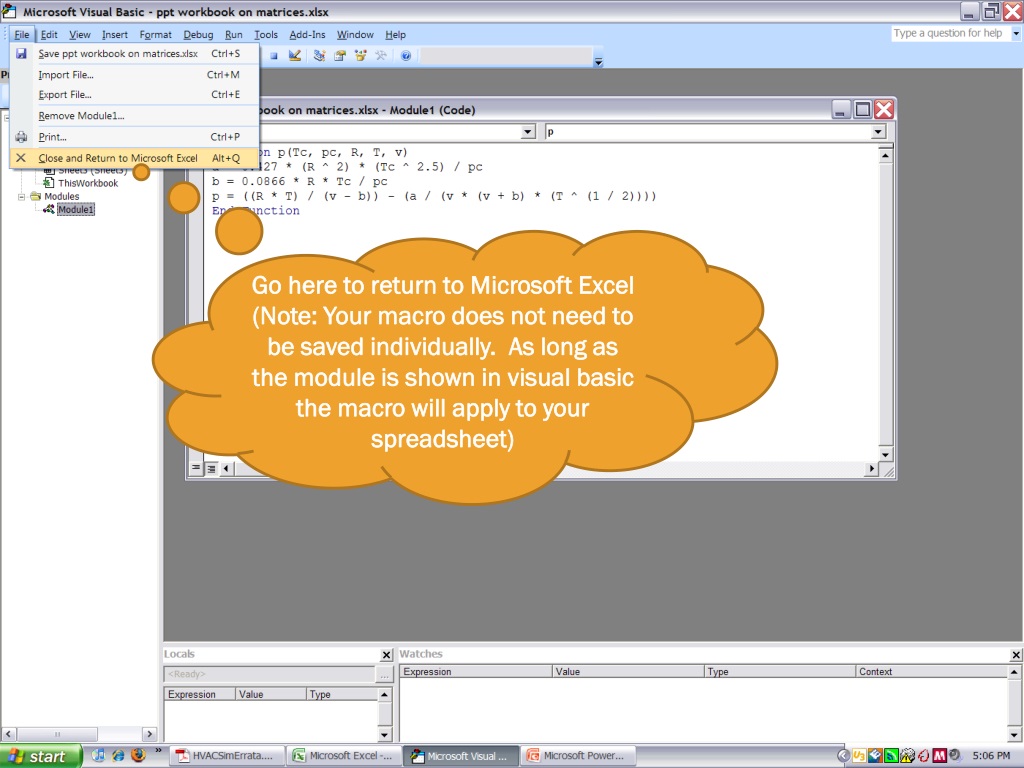Click the Save icon in the File menu
1024x768 pixels.
(x=21, y=54)
